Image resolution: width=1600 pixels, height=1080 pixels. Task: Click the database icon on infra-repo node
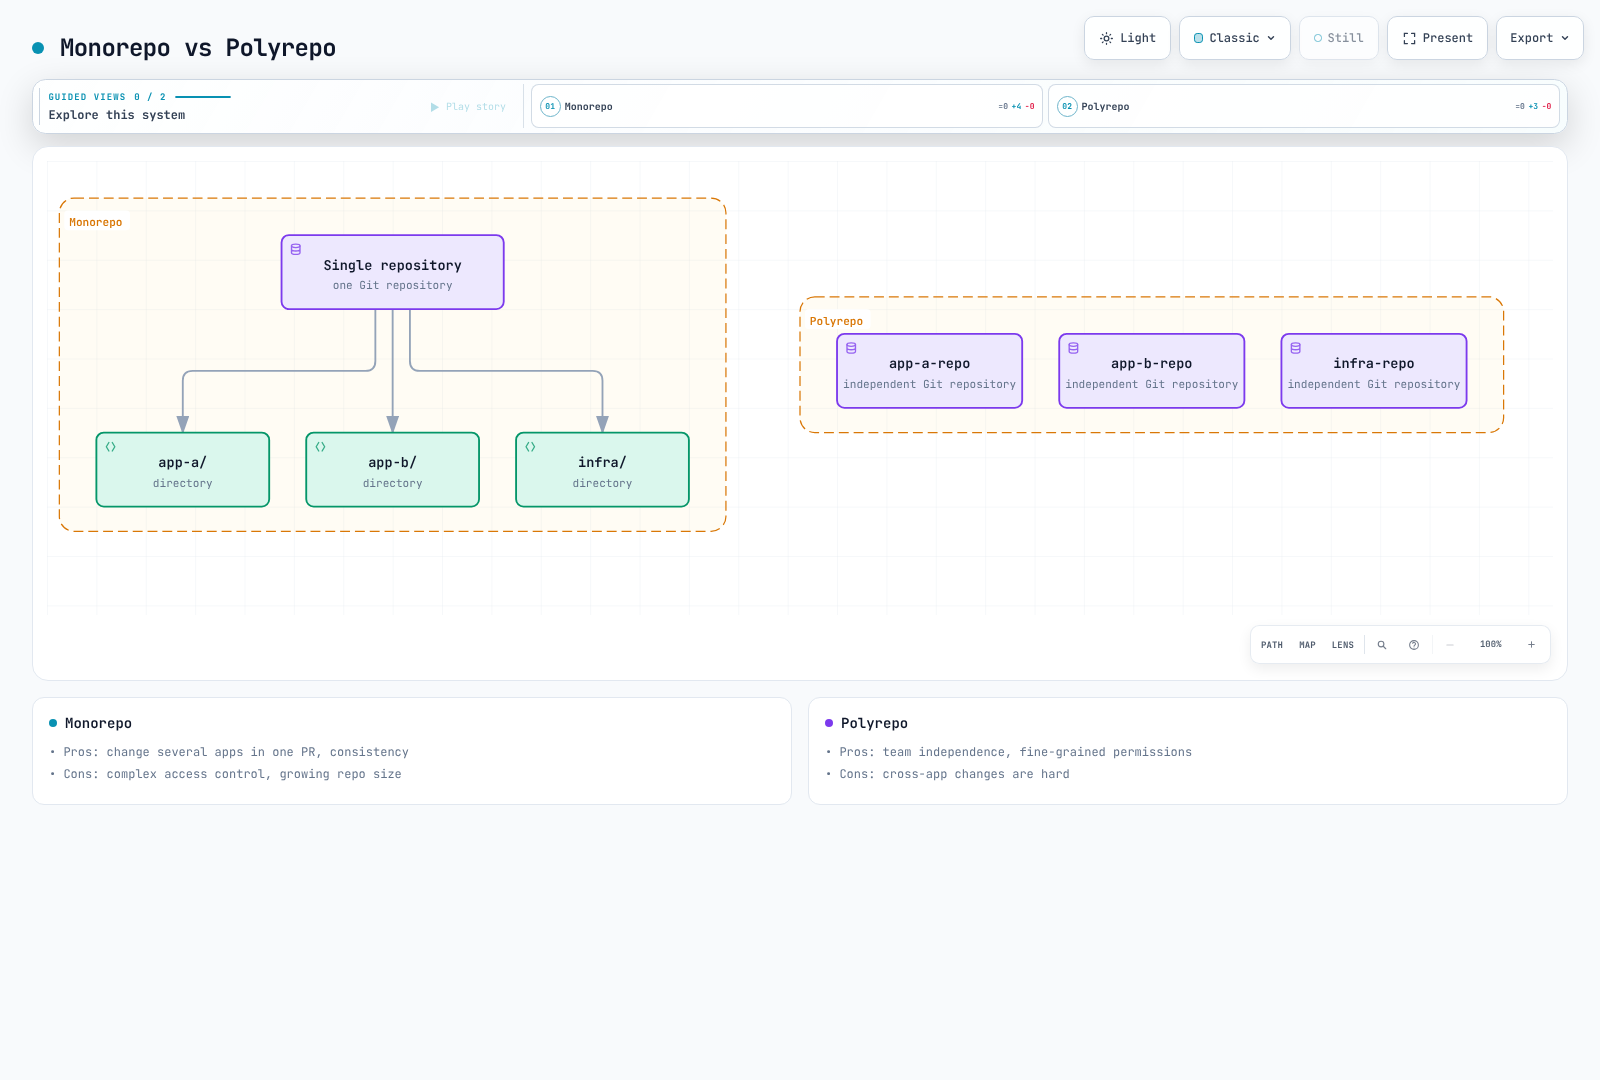click(x=1296, y=348)
